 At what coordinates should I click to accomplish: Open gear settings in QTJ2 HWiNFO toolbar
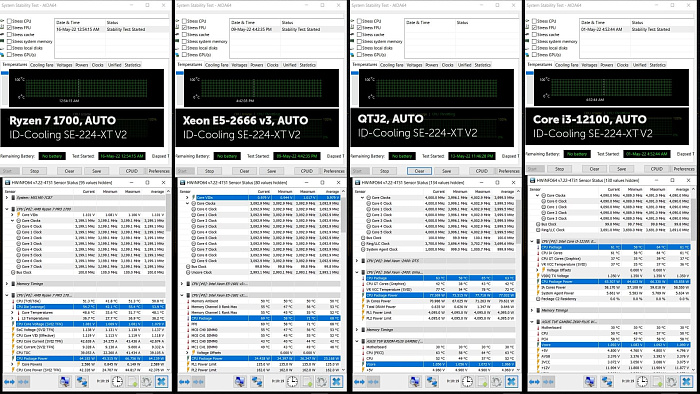[x=496, y=382]
